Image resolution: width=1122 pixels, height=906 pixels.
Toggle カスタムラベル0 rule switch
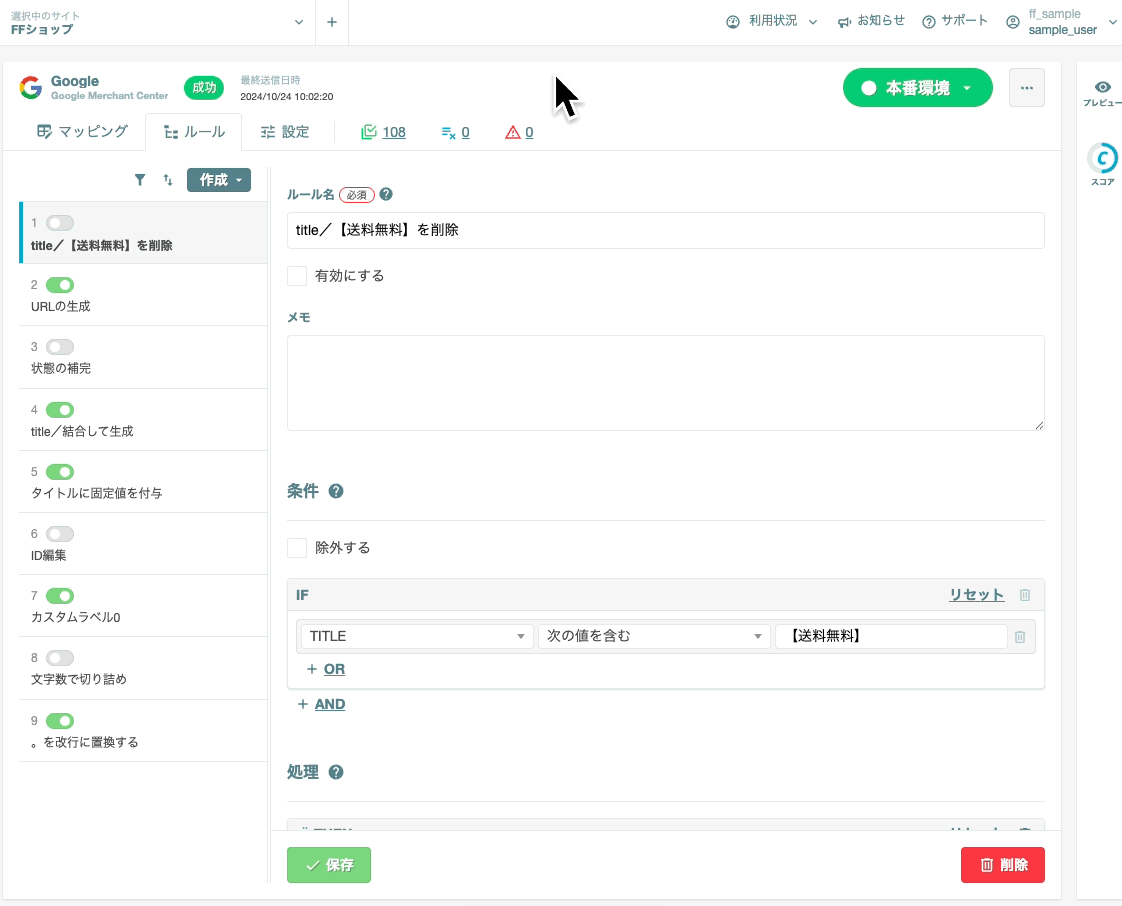[x=60, y=595]
